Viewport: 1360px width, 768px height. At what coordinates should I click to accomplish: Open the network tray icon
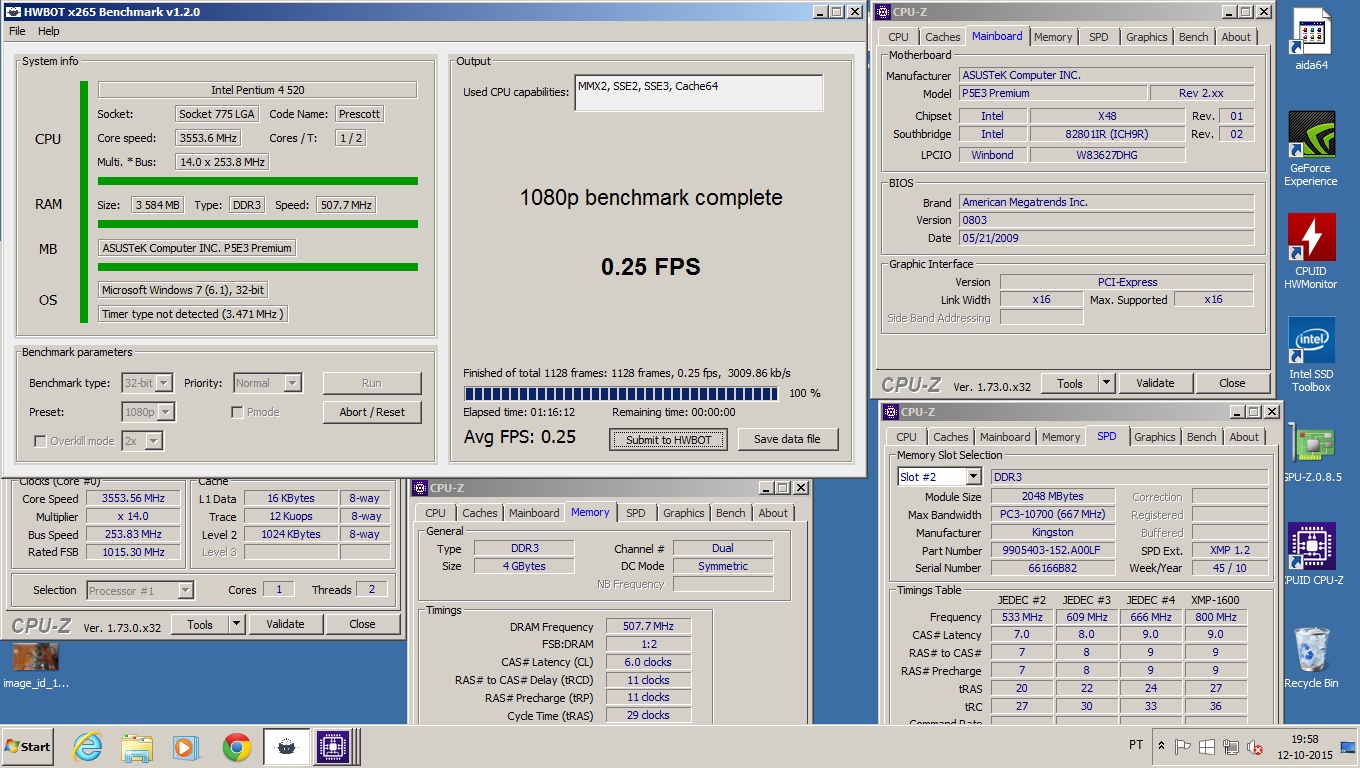(1230, 746)
